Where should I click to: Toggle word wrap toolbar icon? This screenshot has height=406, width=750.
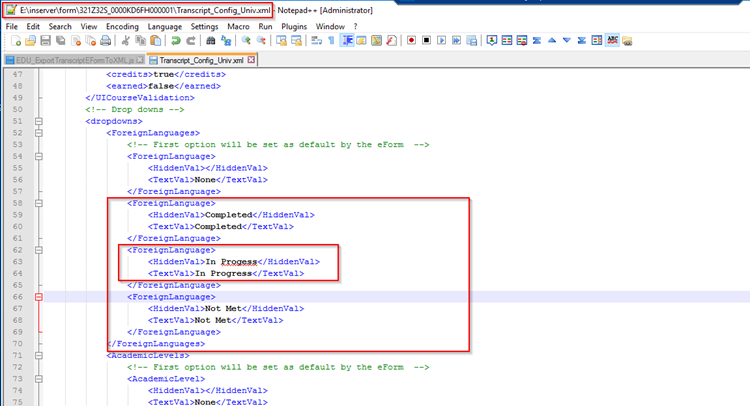[x=316, y=41]
